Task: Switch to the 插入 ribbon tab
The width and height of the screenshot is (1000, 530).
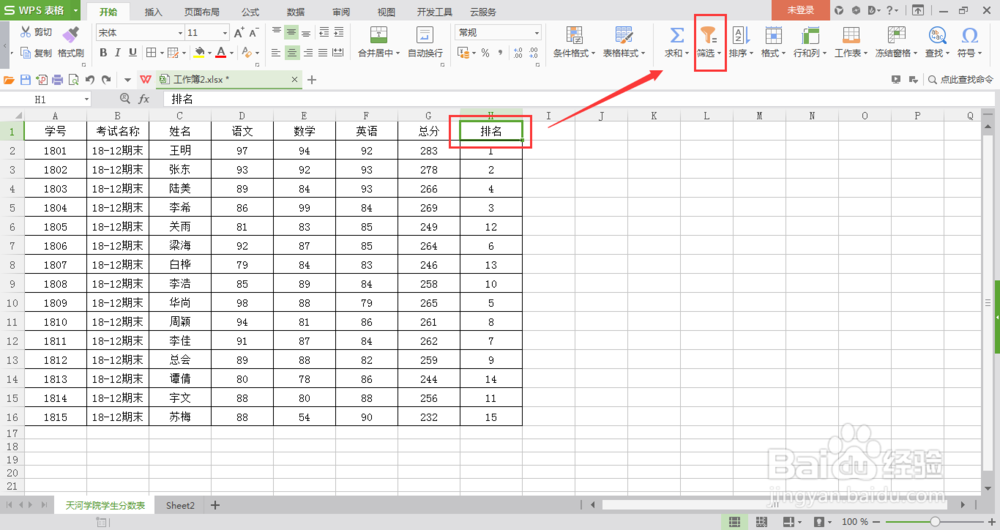Action: pos(153,11)
